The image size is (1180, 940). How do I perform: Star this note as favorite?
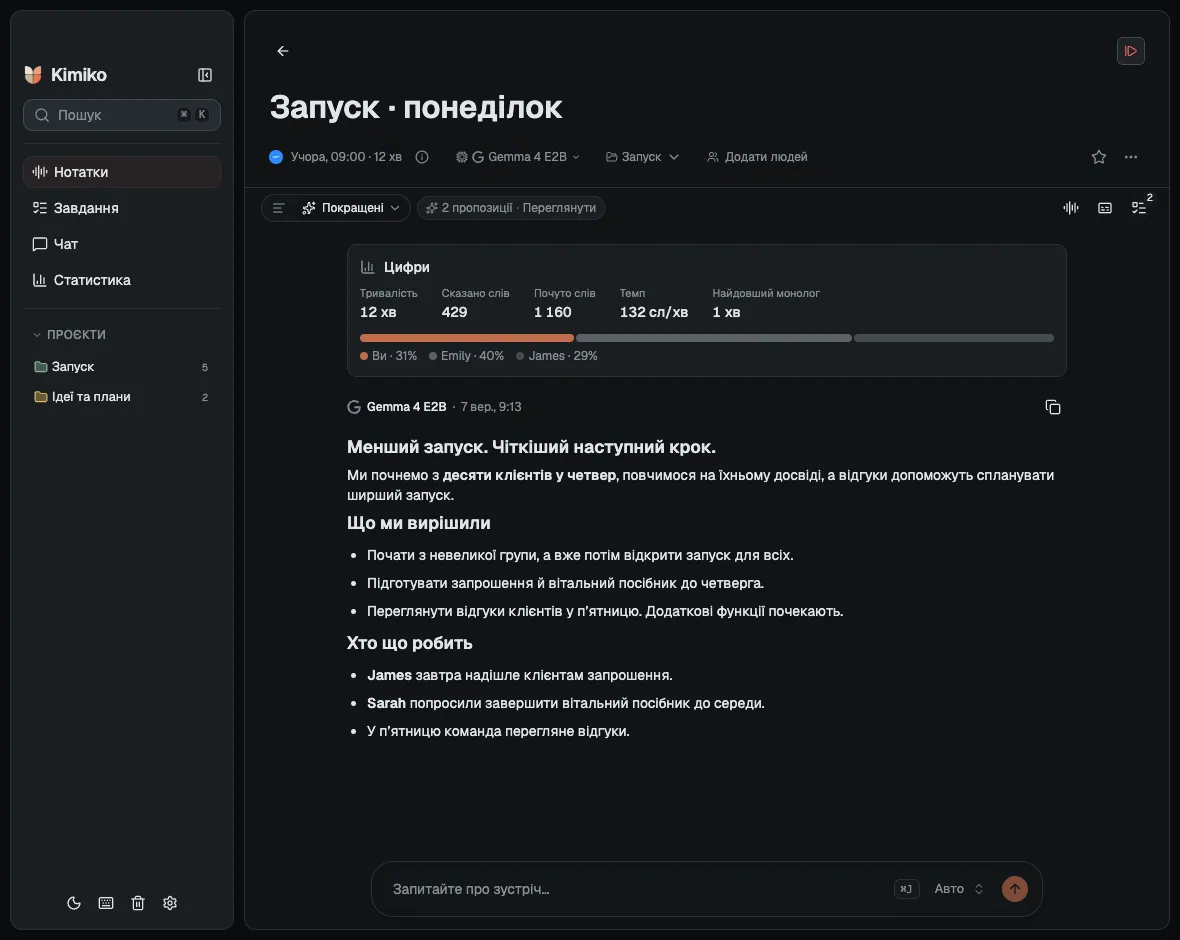1099,157
